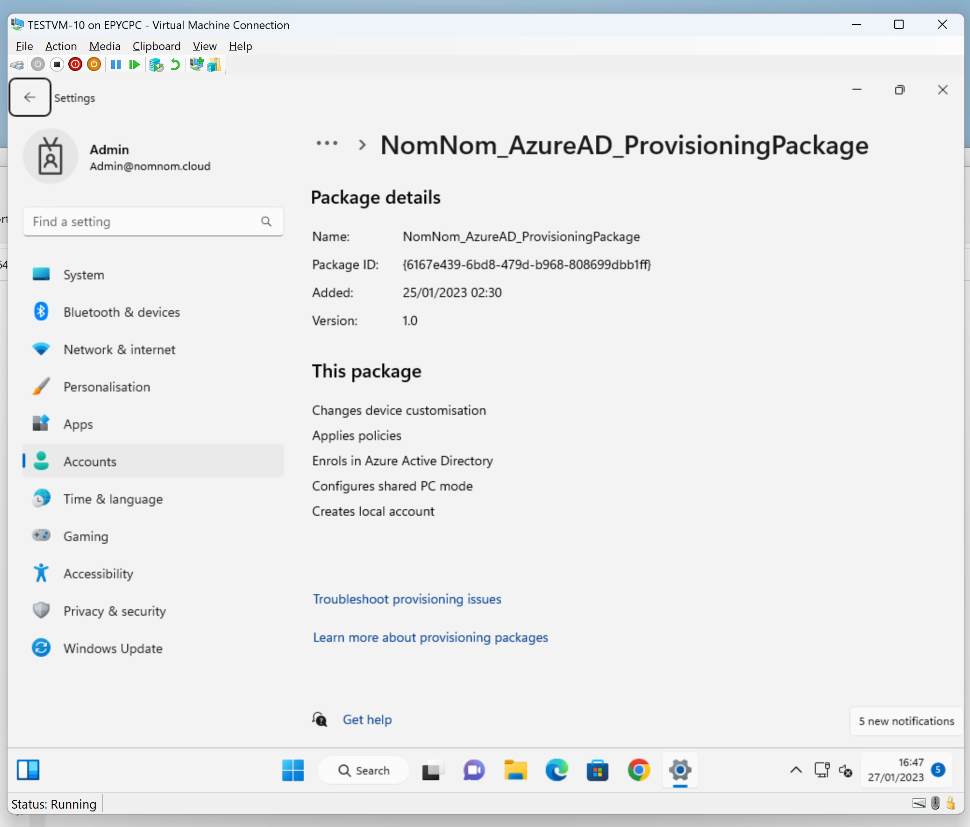
Task: Select Windows Update in the sidebar
Action: click(110, 648)
